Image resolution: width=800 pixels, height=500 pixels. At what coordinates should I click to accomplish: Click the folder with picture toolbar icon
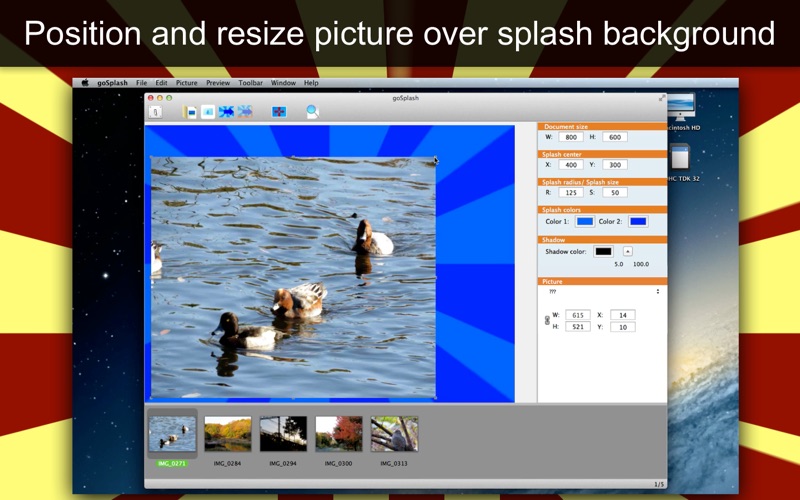[189, 112]
